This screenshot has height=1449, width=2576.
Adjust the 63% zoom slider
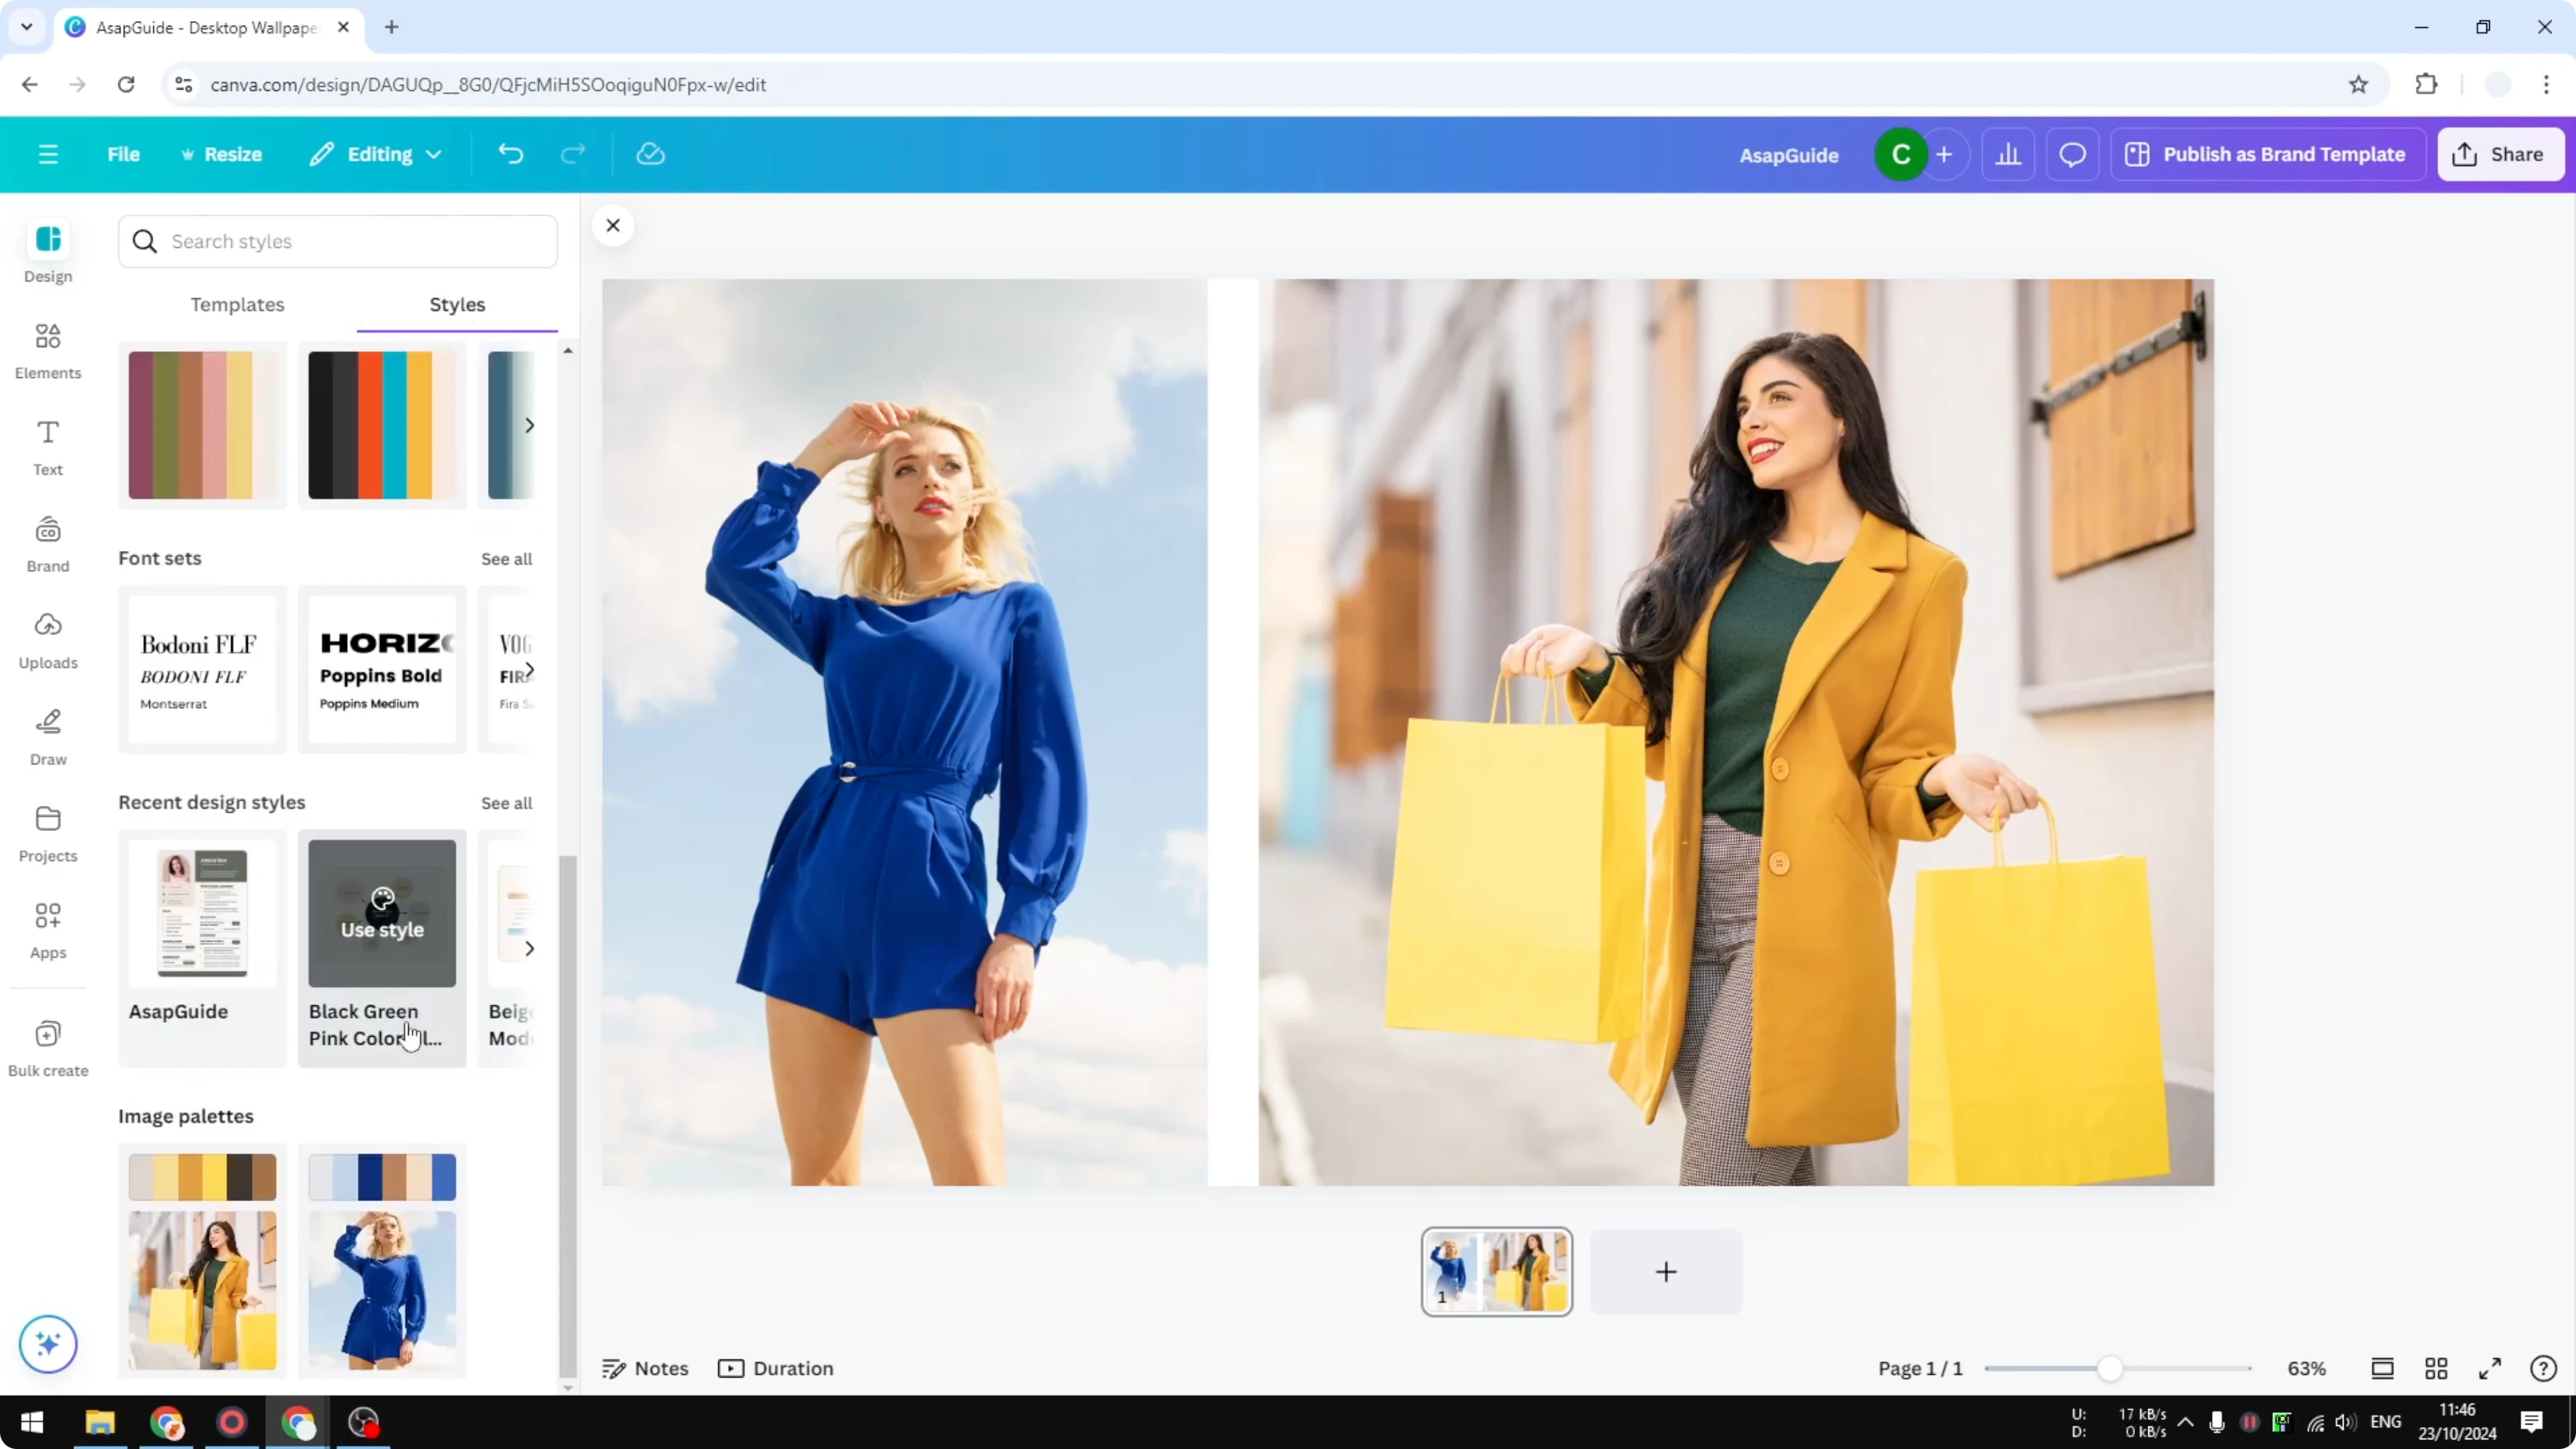pos(2110,1368)
